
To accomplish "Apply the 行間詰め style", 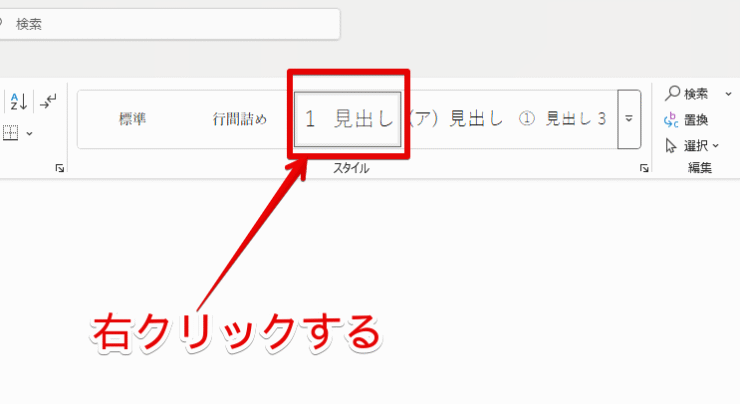I will click(x=239, y=119).
